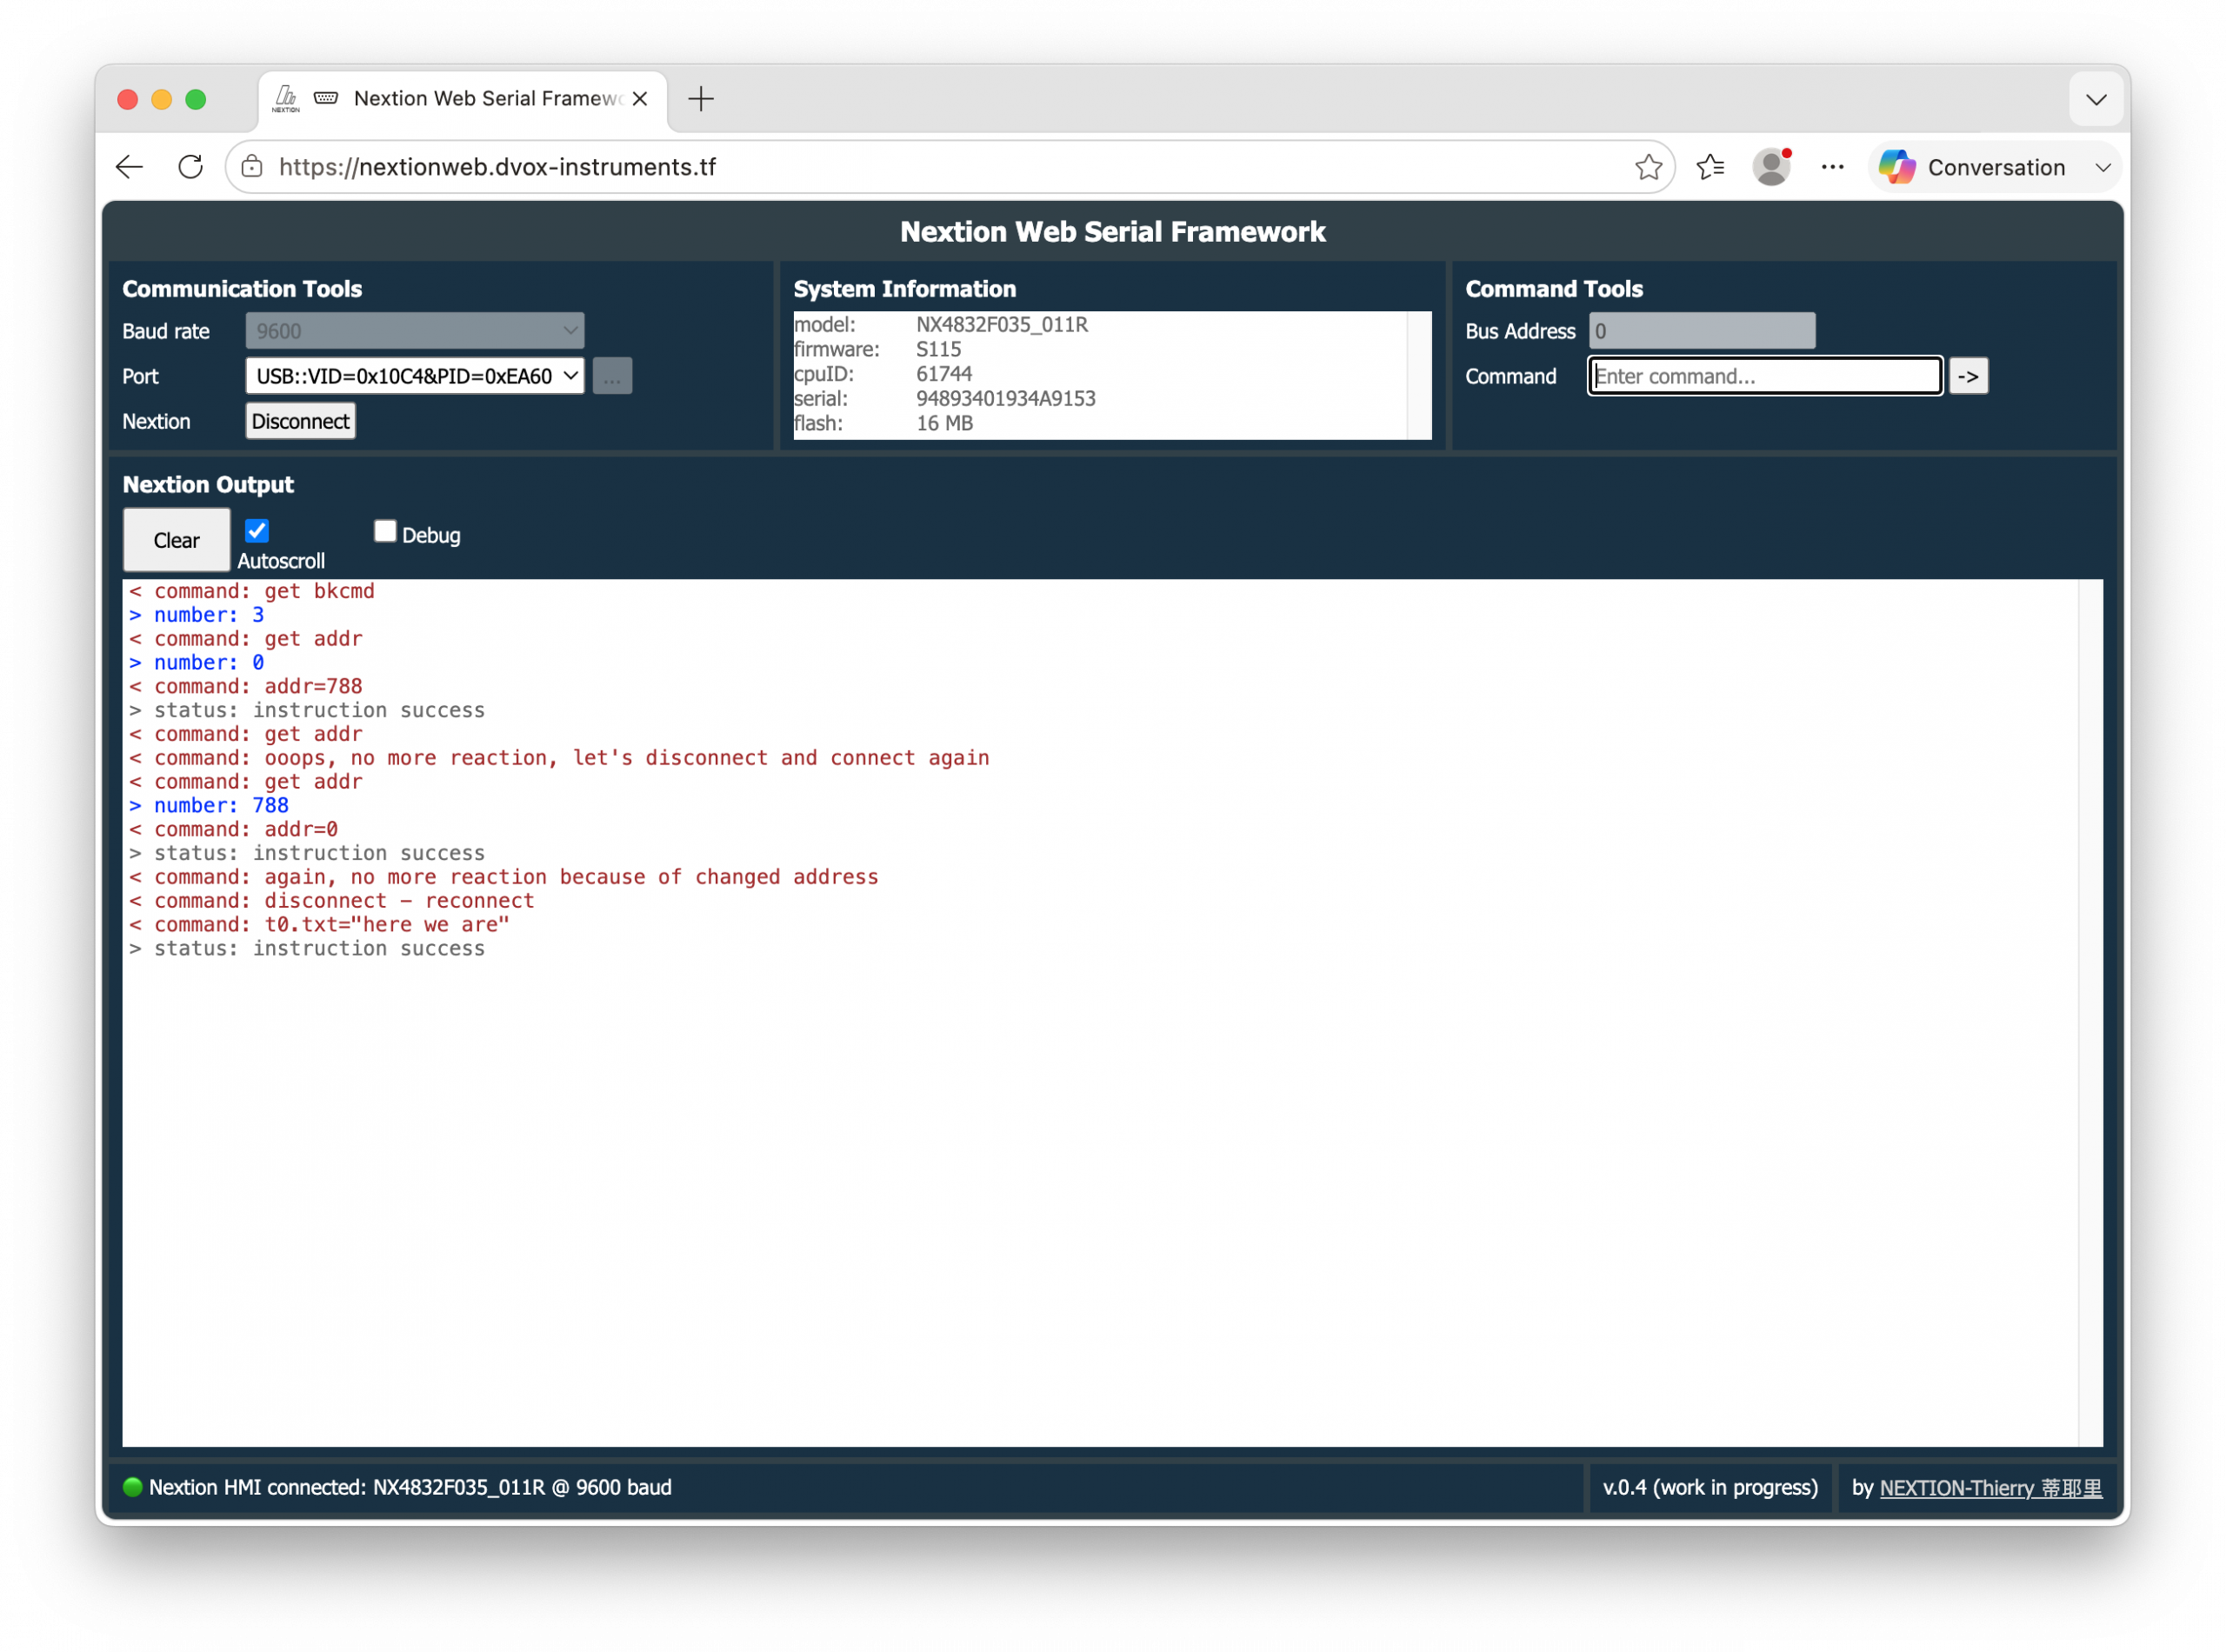Click the log line 'command: addr=0'

pyautogui.click(x=234, y=829)
